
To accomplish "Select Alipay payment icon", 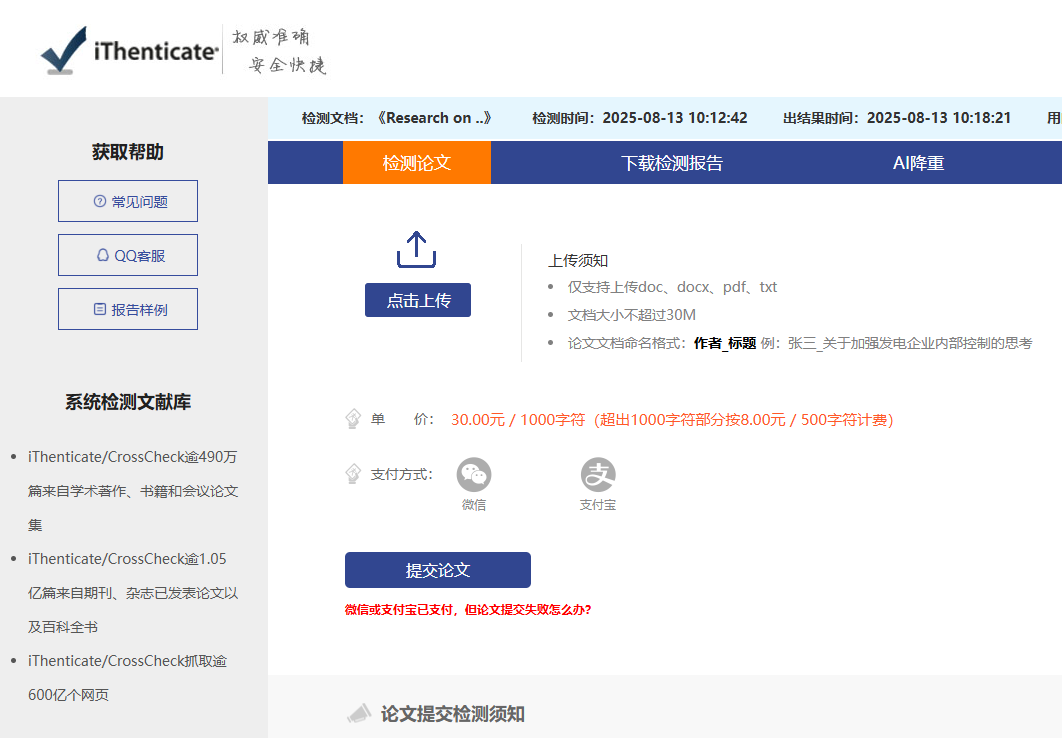I will coord(597,475).
